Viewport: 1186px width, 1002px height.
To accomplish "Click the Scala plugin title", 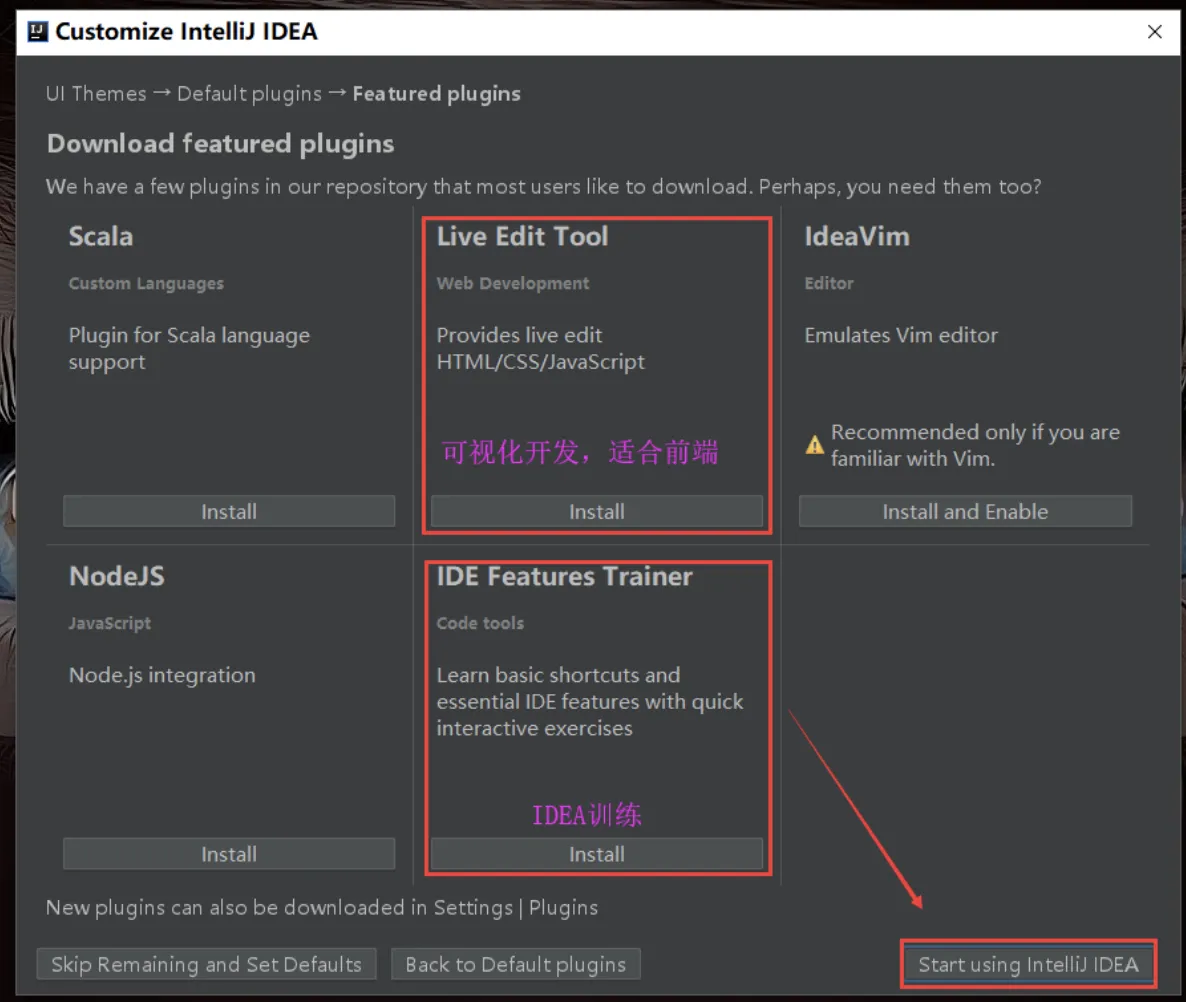I will (x=101, y=236).
